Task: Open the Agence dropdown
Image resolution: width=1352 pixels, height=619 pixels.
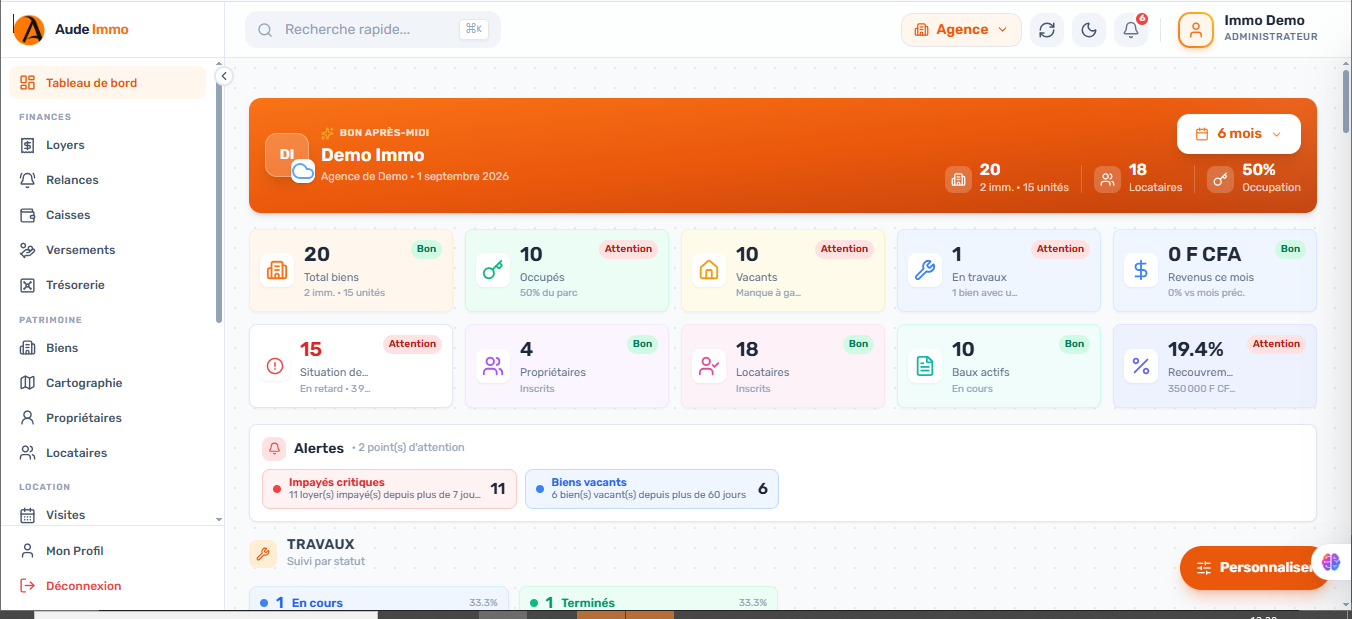Action: [x=961, y=30]
